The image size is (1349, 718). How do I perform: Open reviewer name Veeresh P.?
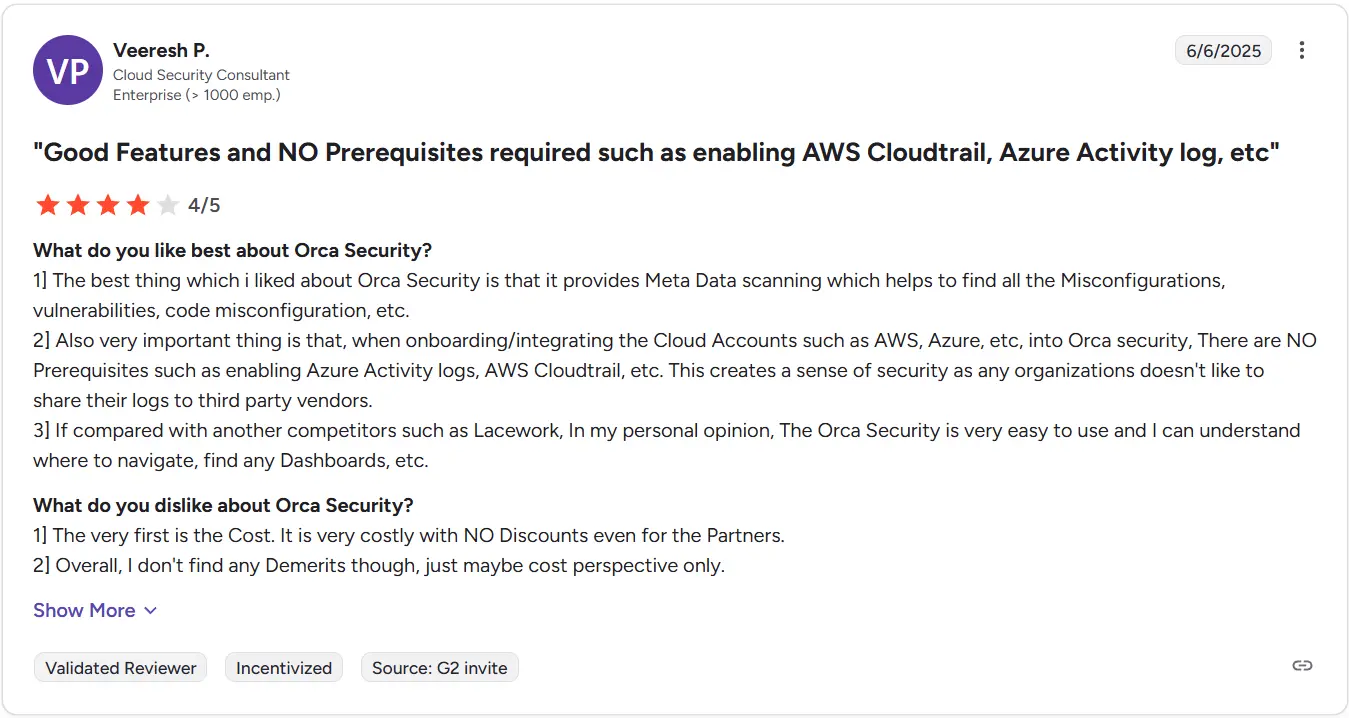click(x=161, y=50)
